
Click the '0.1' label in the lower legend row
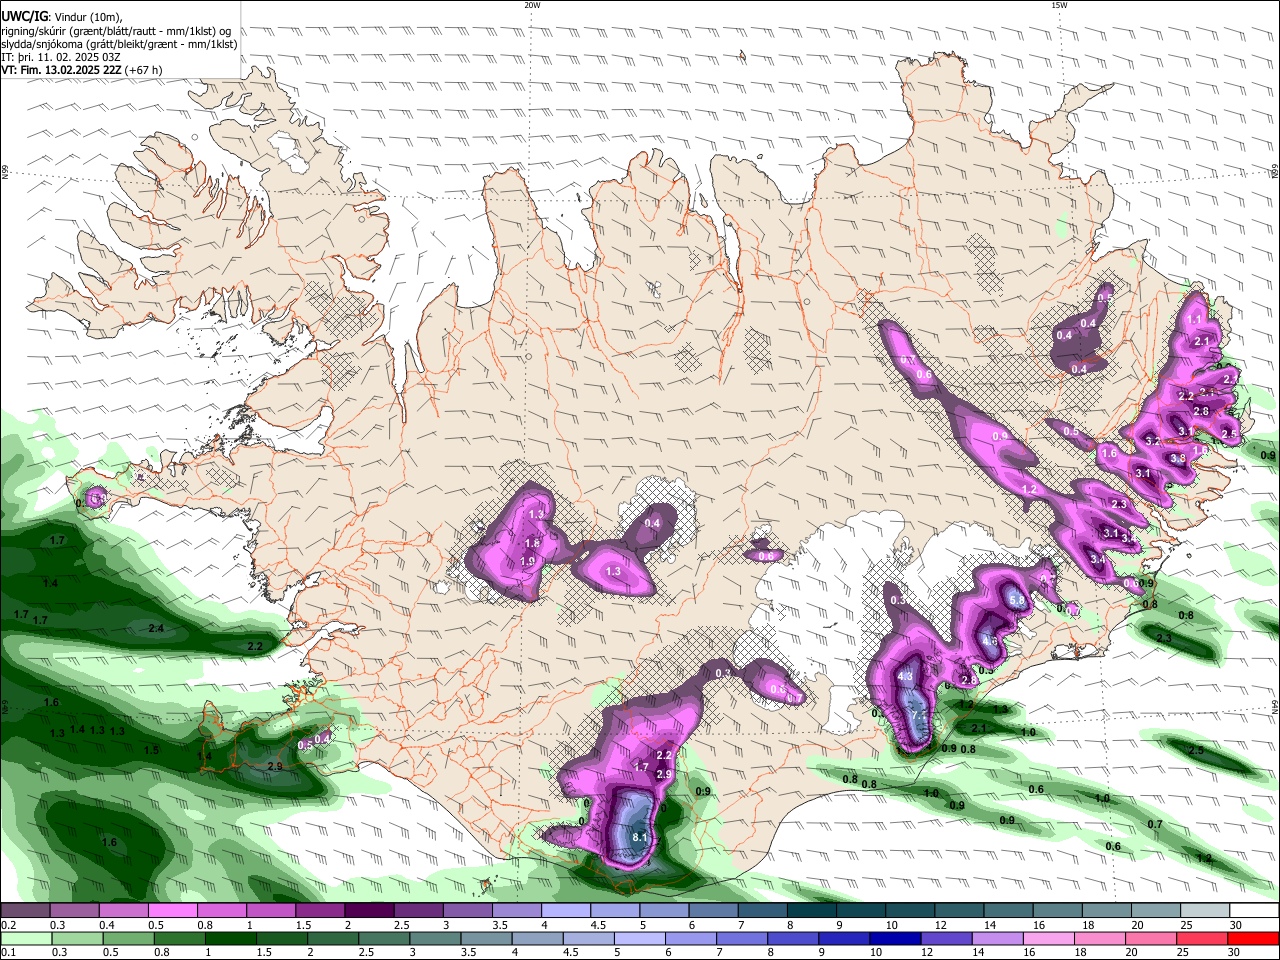coord(9,952)
